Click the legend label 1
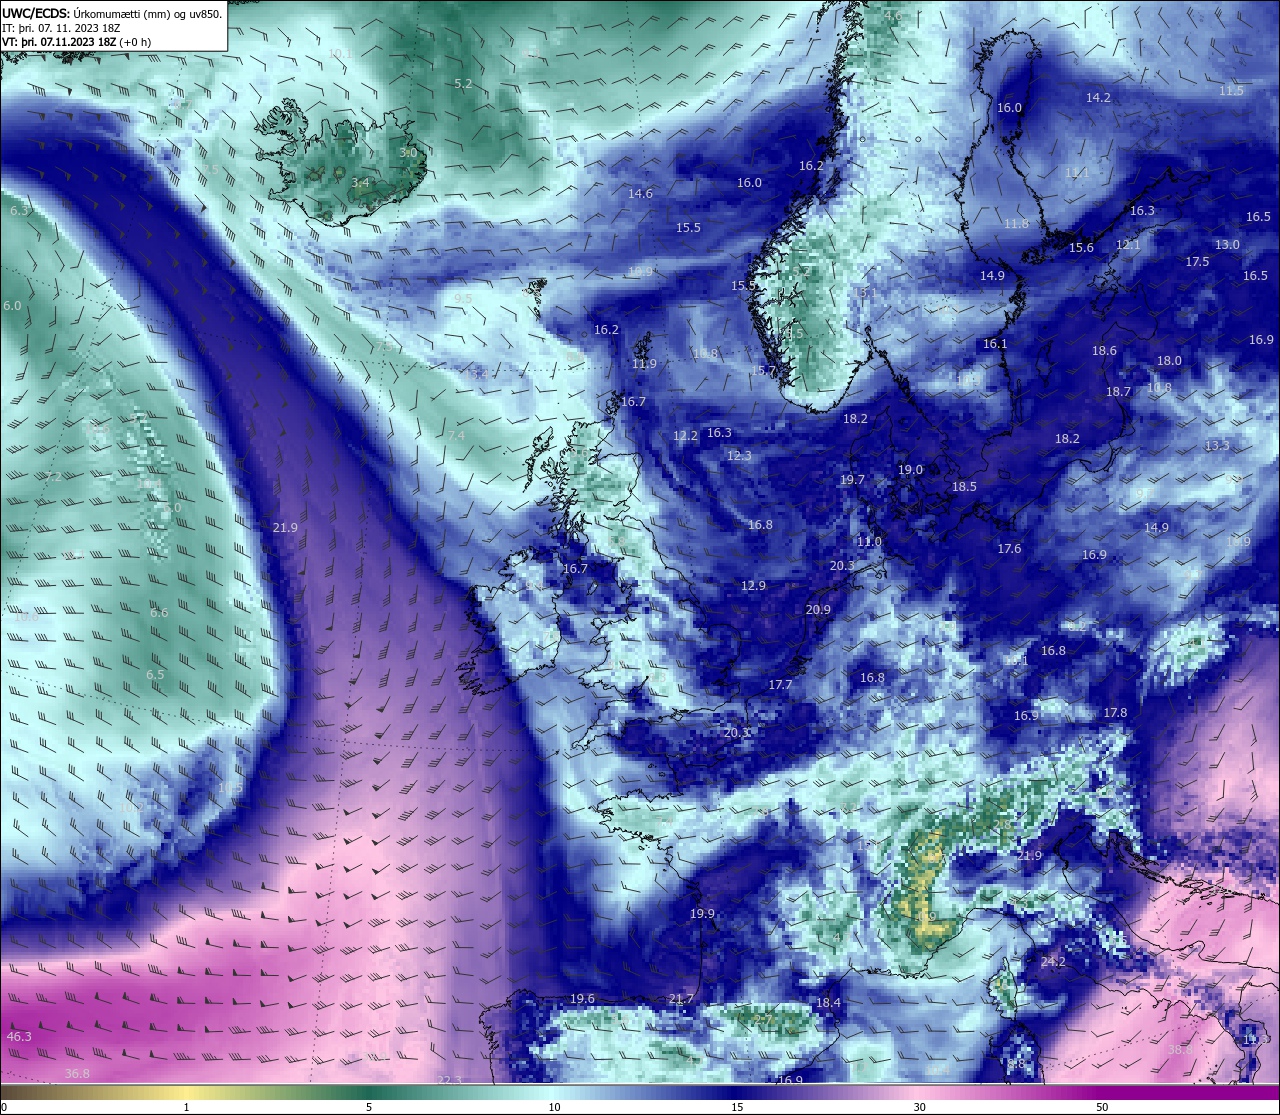1280x1115 pixels. 186,1107
